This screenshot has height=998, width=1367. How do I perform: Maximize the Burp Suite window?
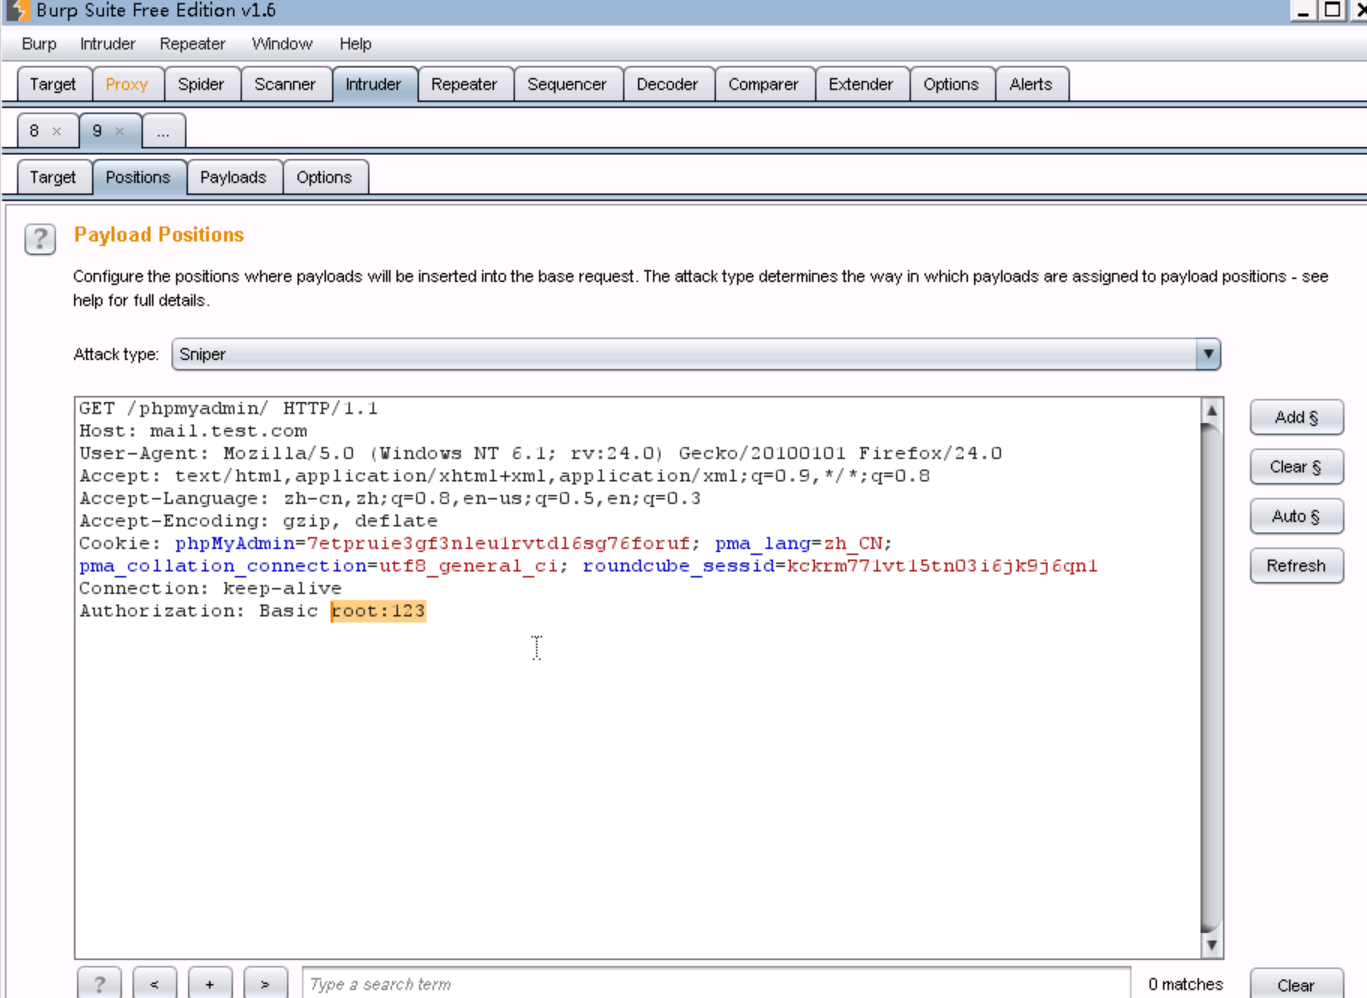click(1332, 10)
